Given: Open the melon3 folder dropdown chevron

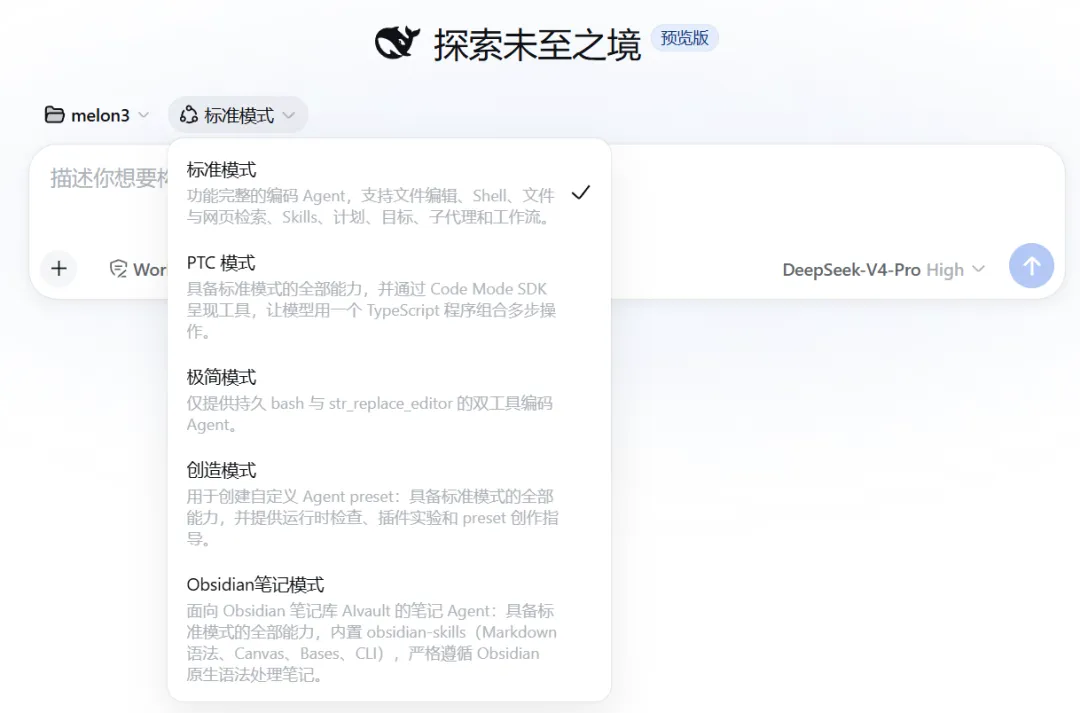Looking at the screenshot, I should (143, 115).
